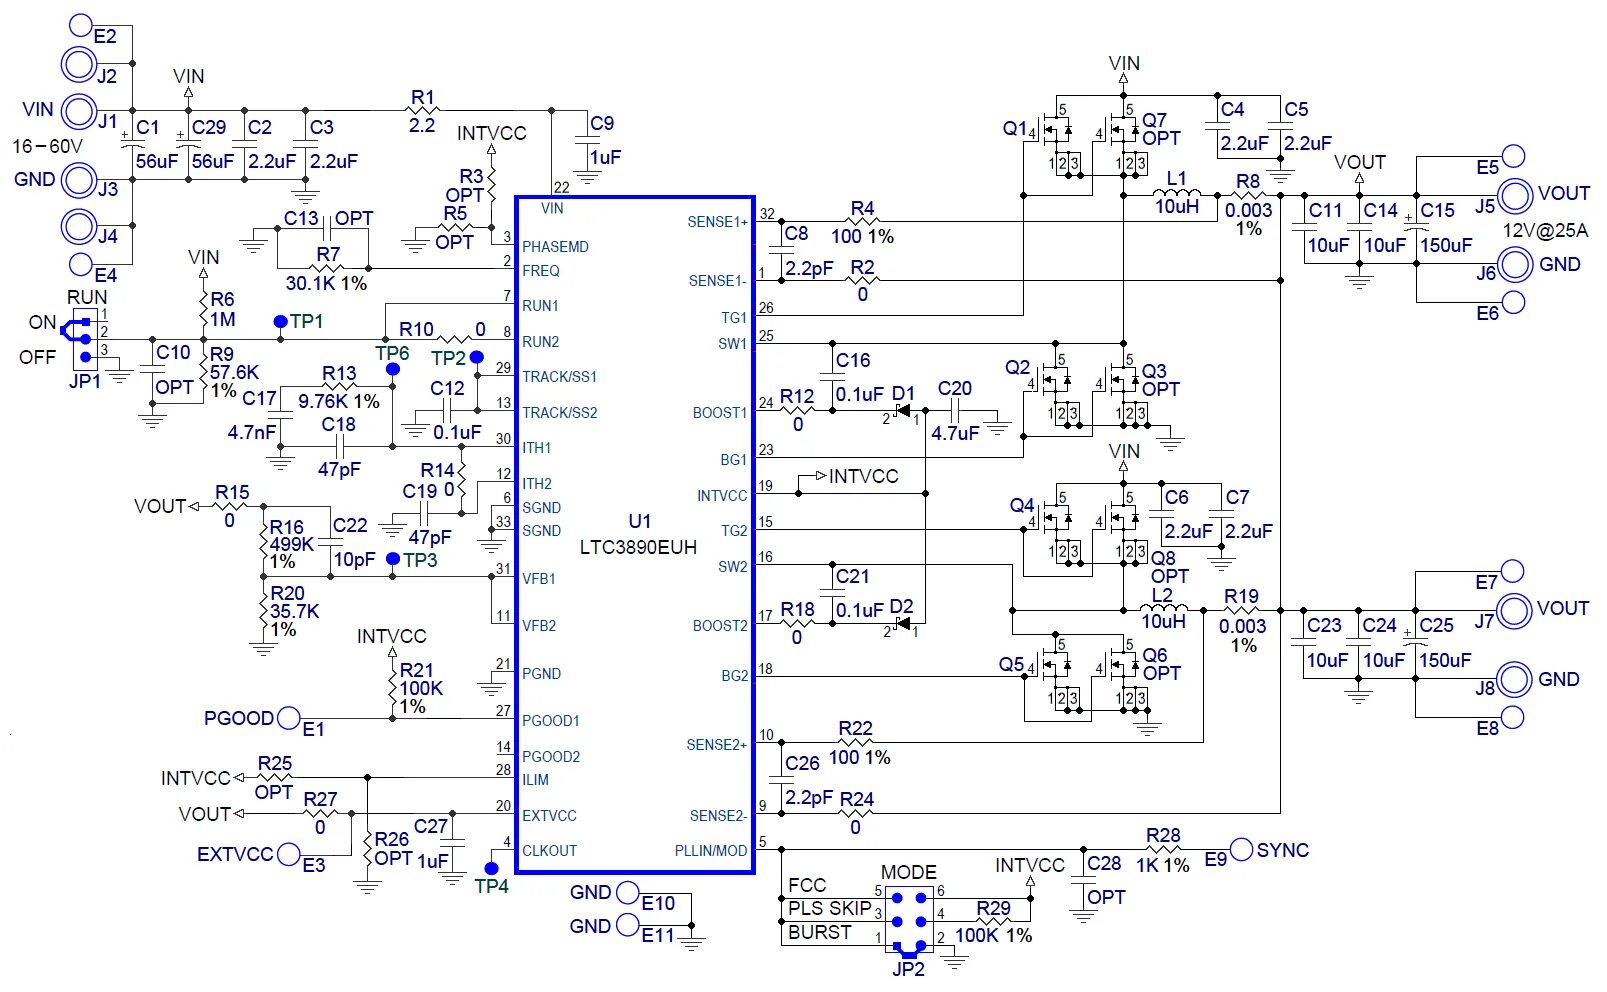Select the J1 VIN connector terminal
1607x992 pixels.
click(x=78, y=110)
